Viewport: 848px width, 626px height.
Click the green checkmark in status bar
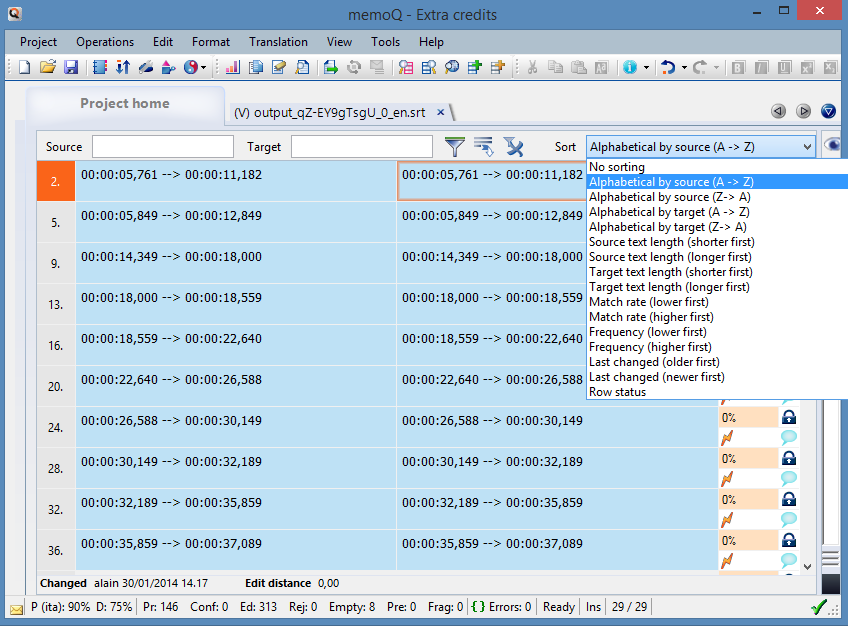[x=819, y=608]
